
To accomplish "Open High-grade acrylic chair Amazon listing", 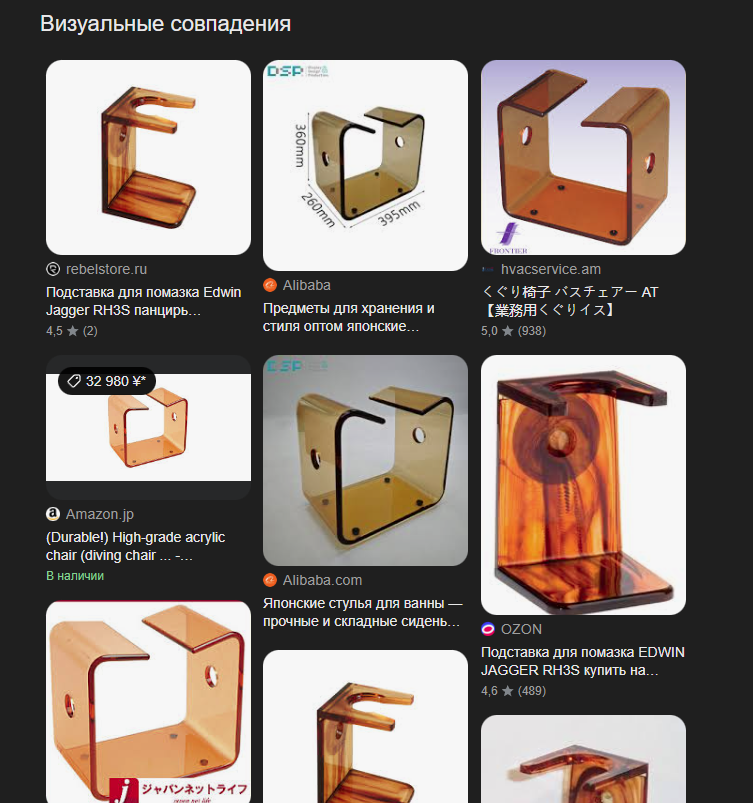I will click(x=136, y=546).
